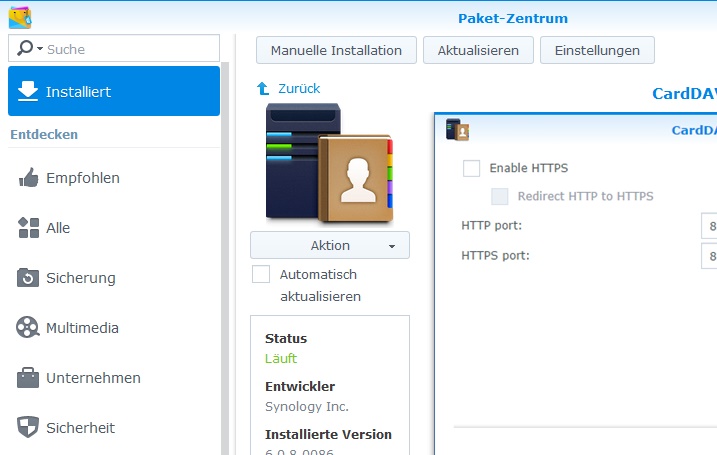Click the small CardDAV icon in dialog header
Viewport: 717px width, 455px height.
tap(457, 129)
